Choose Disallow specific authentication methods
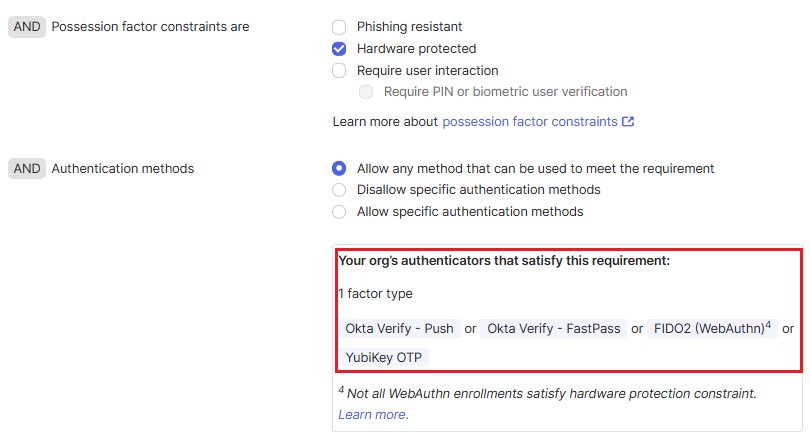810x437 pixels. click(339, 190)
